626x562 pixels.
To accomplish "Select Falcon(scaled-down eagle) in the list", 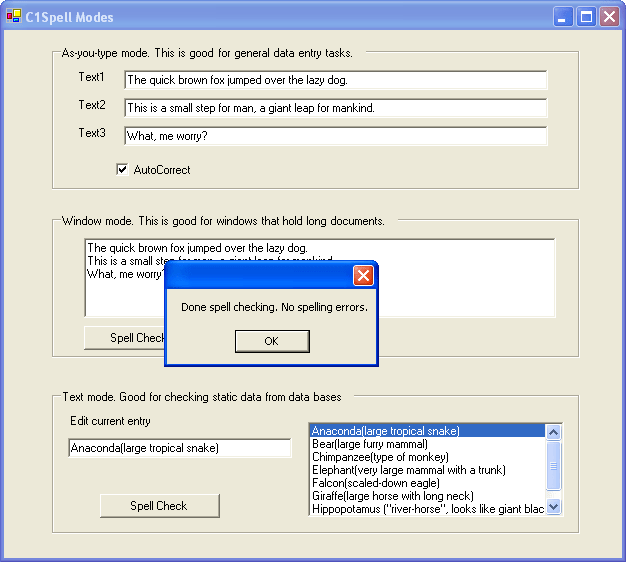I will (427, 483).
